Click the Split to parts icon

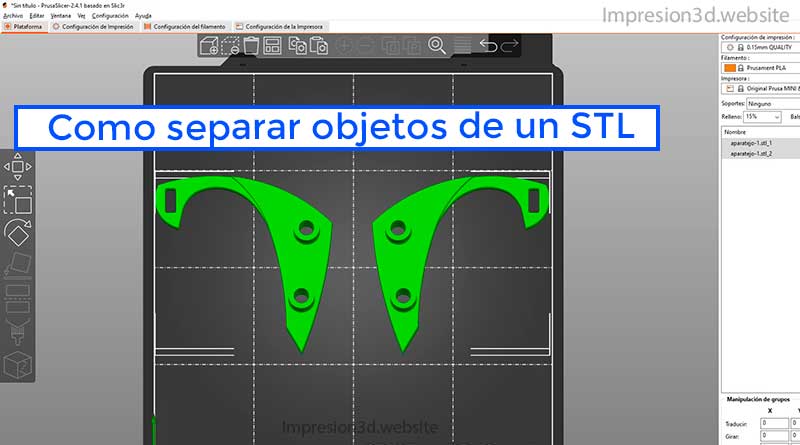(x=412, y=46)
